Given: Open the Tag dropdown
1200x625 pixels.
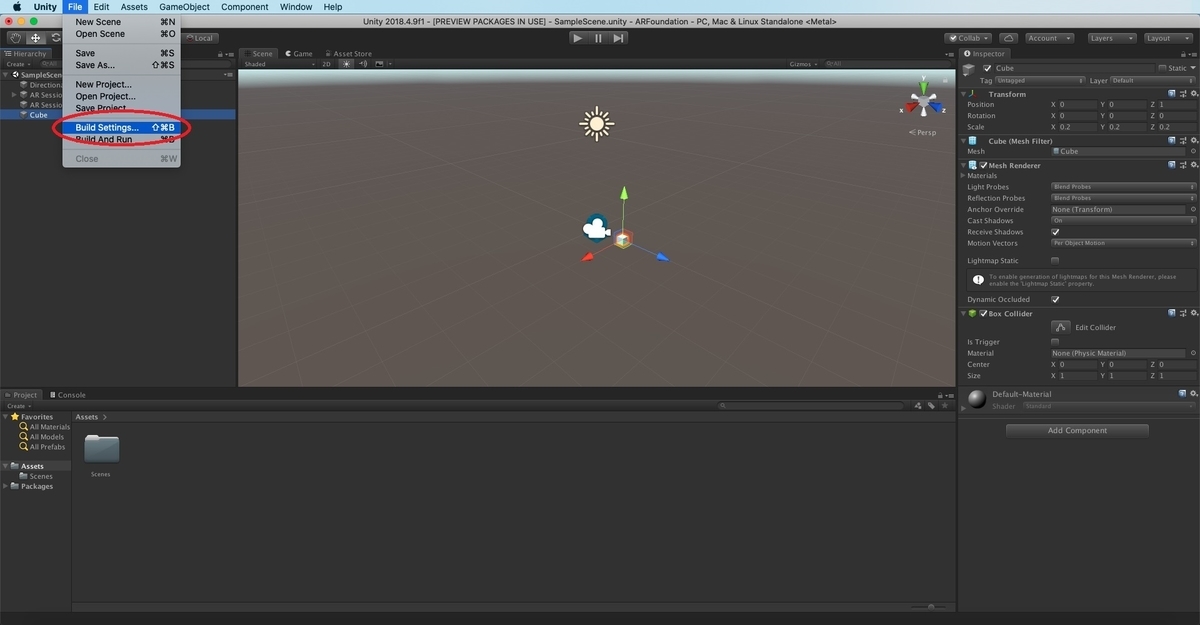Looking at the screenshot, I should click(1041, 80).
